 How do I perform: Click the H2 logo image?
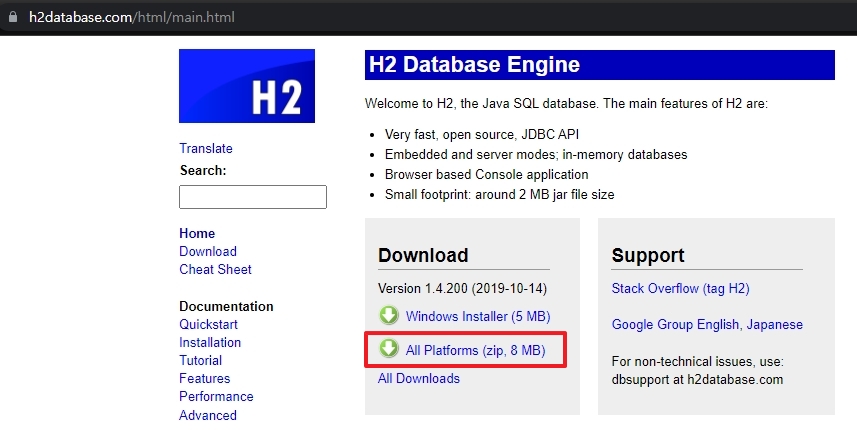(x=247, y=86)
